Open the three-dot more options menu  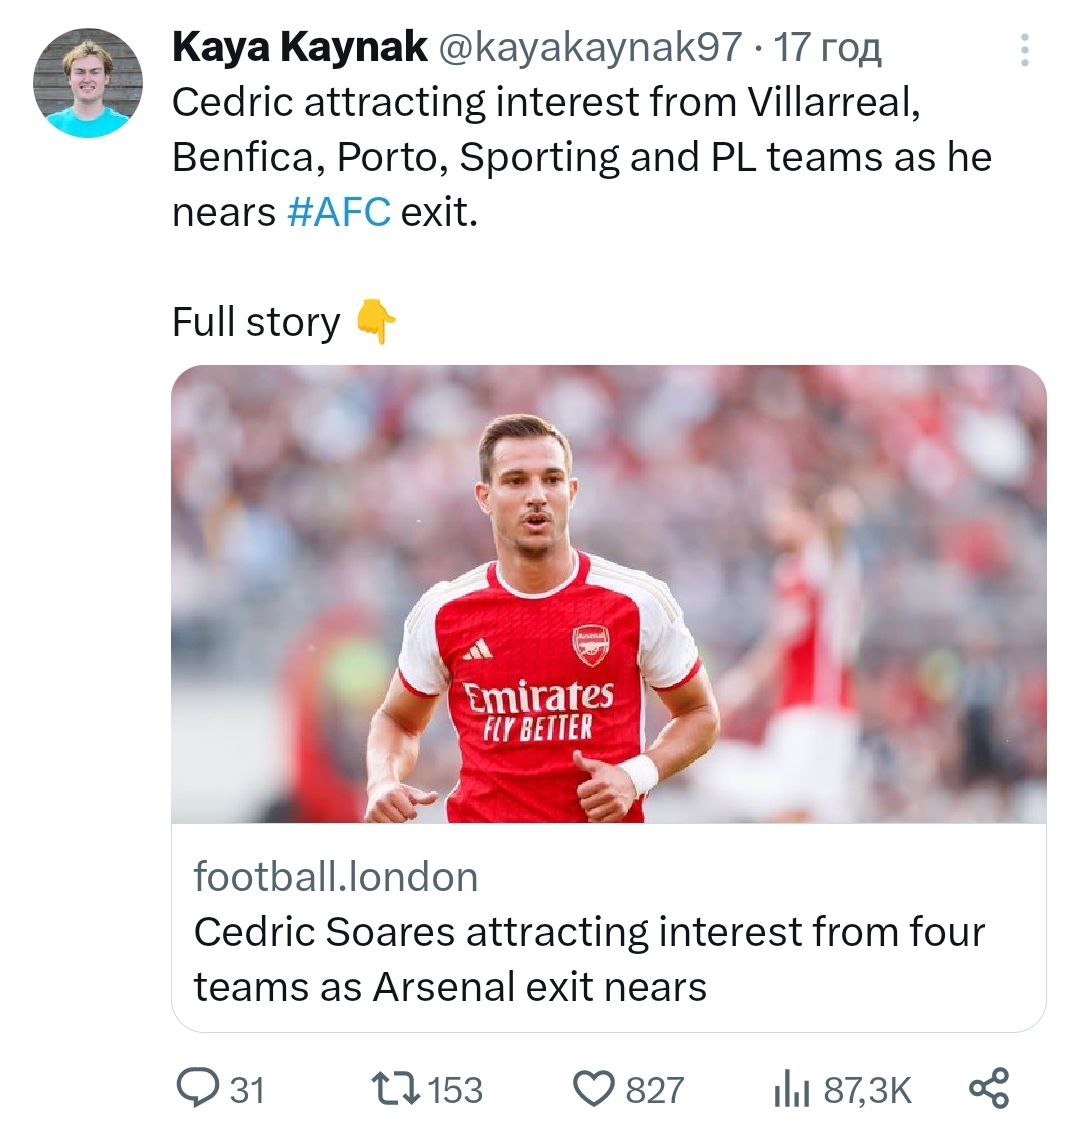1024,50
